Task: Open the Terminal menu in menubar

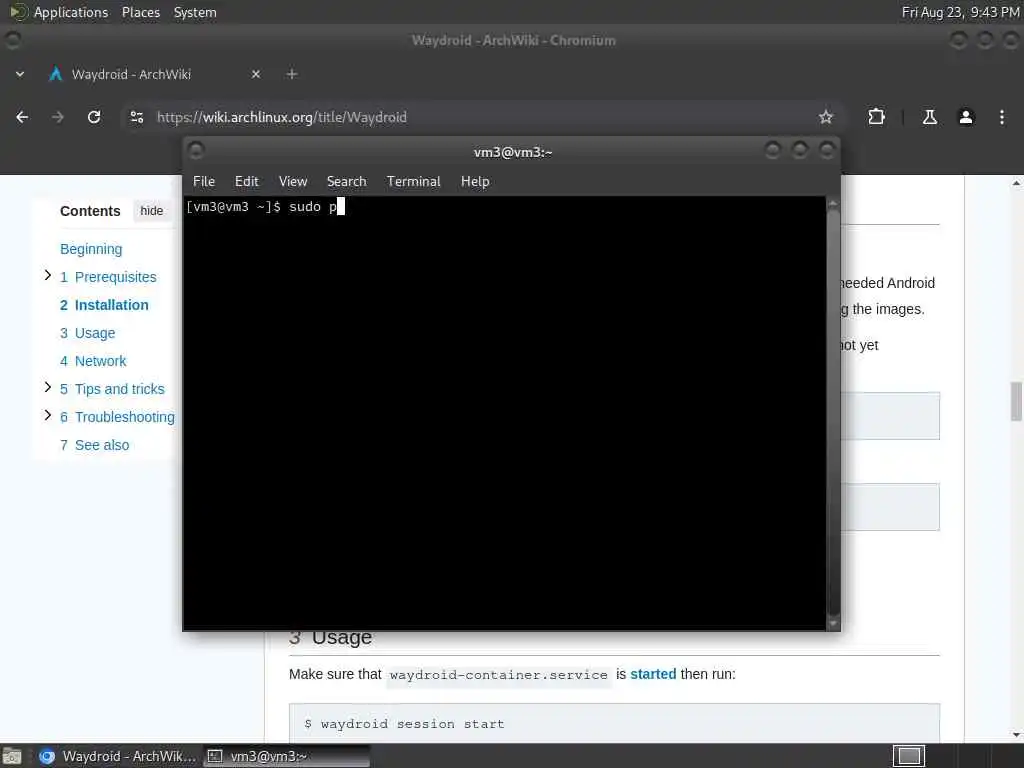Action: pos(413,182)
